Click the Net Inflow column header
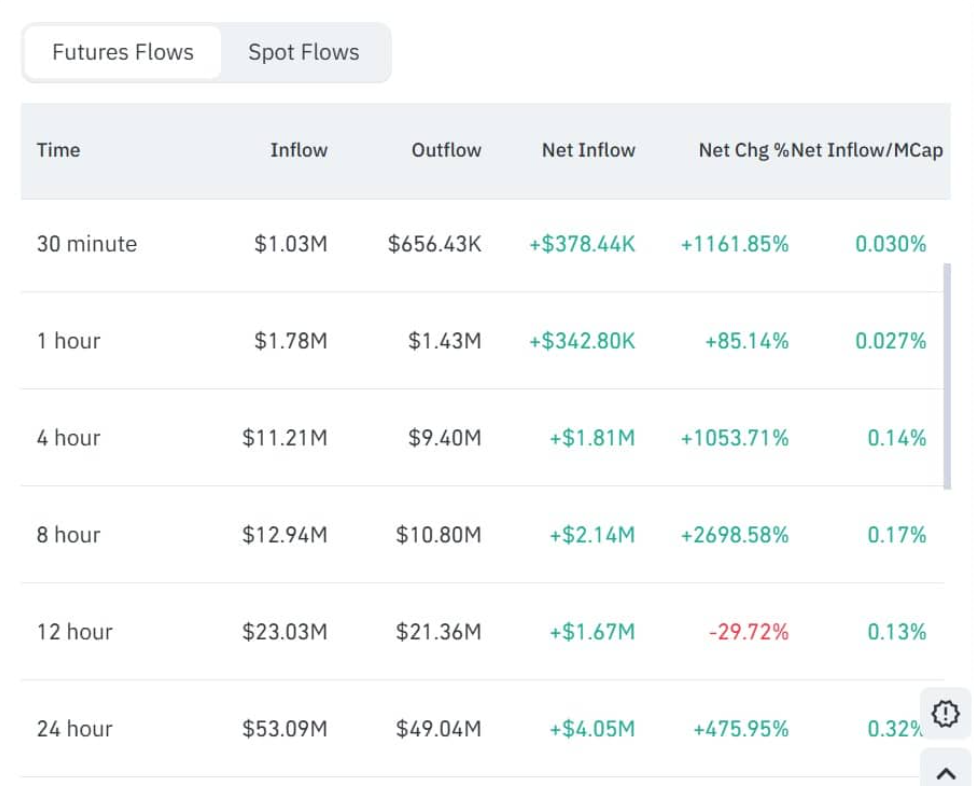 point(588,150)
